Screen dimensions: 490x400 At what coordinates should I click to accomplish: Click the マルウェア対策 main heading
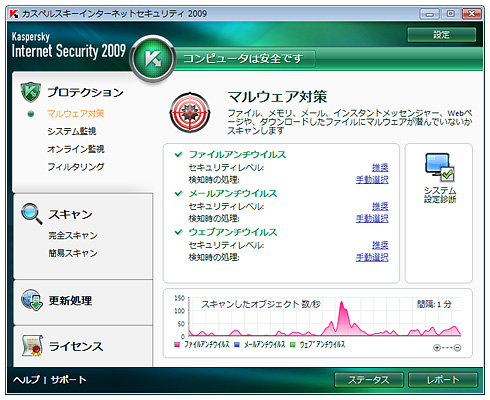pos(277,97)
